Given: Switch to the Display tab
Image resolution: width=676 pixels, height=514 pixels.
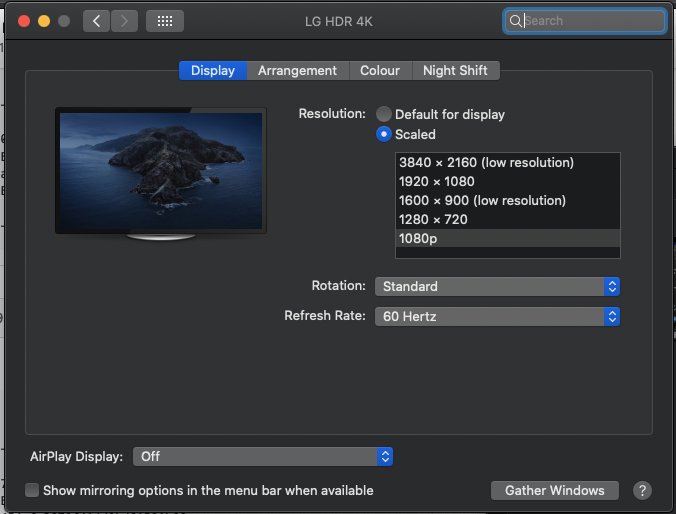Looking at the screenshot, I should pos(213,70).
